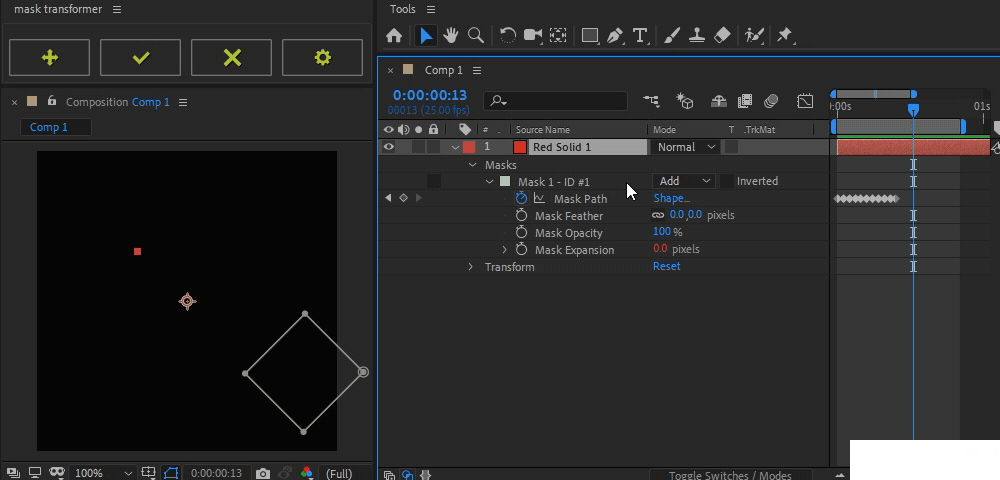Screen dimensions: 1000x480
Task: Select the Rectangle shape tool
Action: [590, 35]
